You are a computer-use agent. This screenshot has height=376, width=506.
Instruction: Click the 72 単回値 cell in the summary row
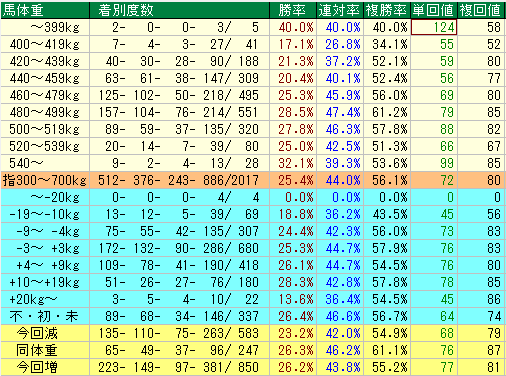[x=434, y=180]
